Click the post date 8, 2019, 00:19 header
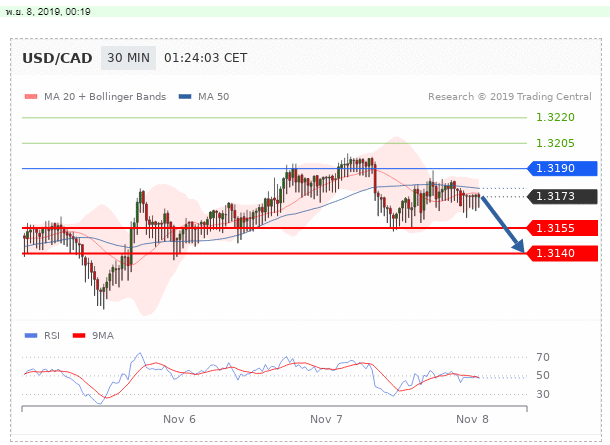The width and height of the screenshot is (610, 445). [x=48, y=12]
